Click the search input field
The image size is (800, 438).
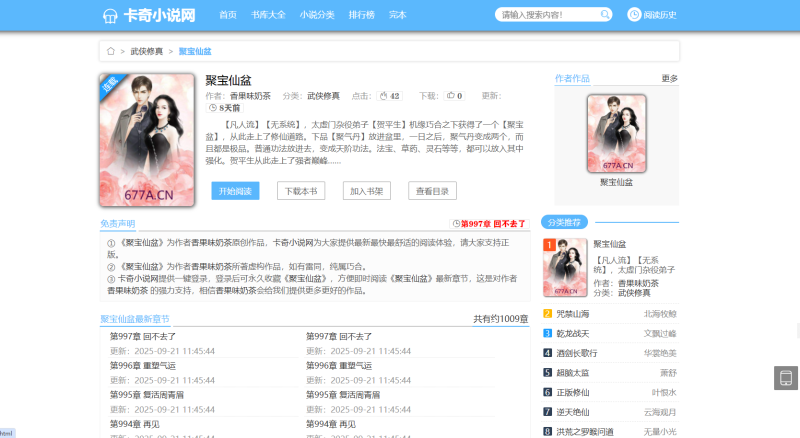pyautogui.click(x=547, y=14)
